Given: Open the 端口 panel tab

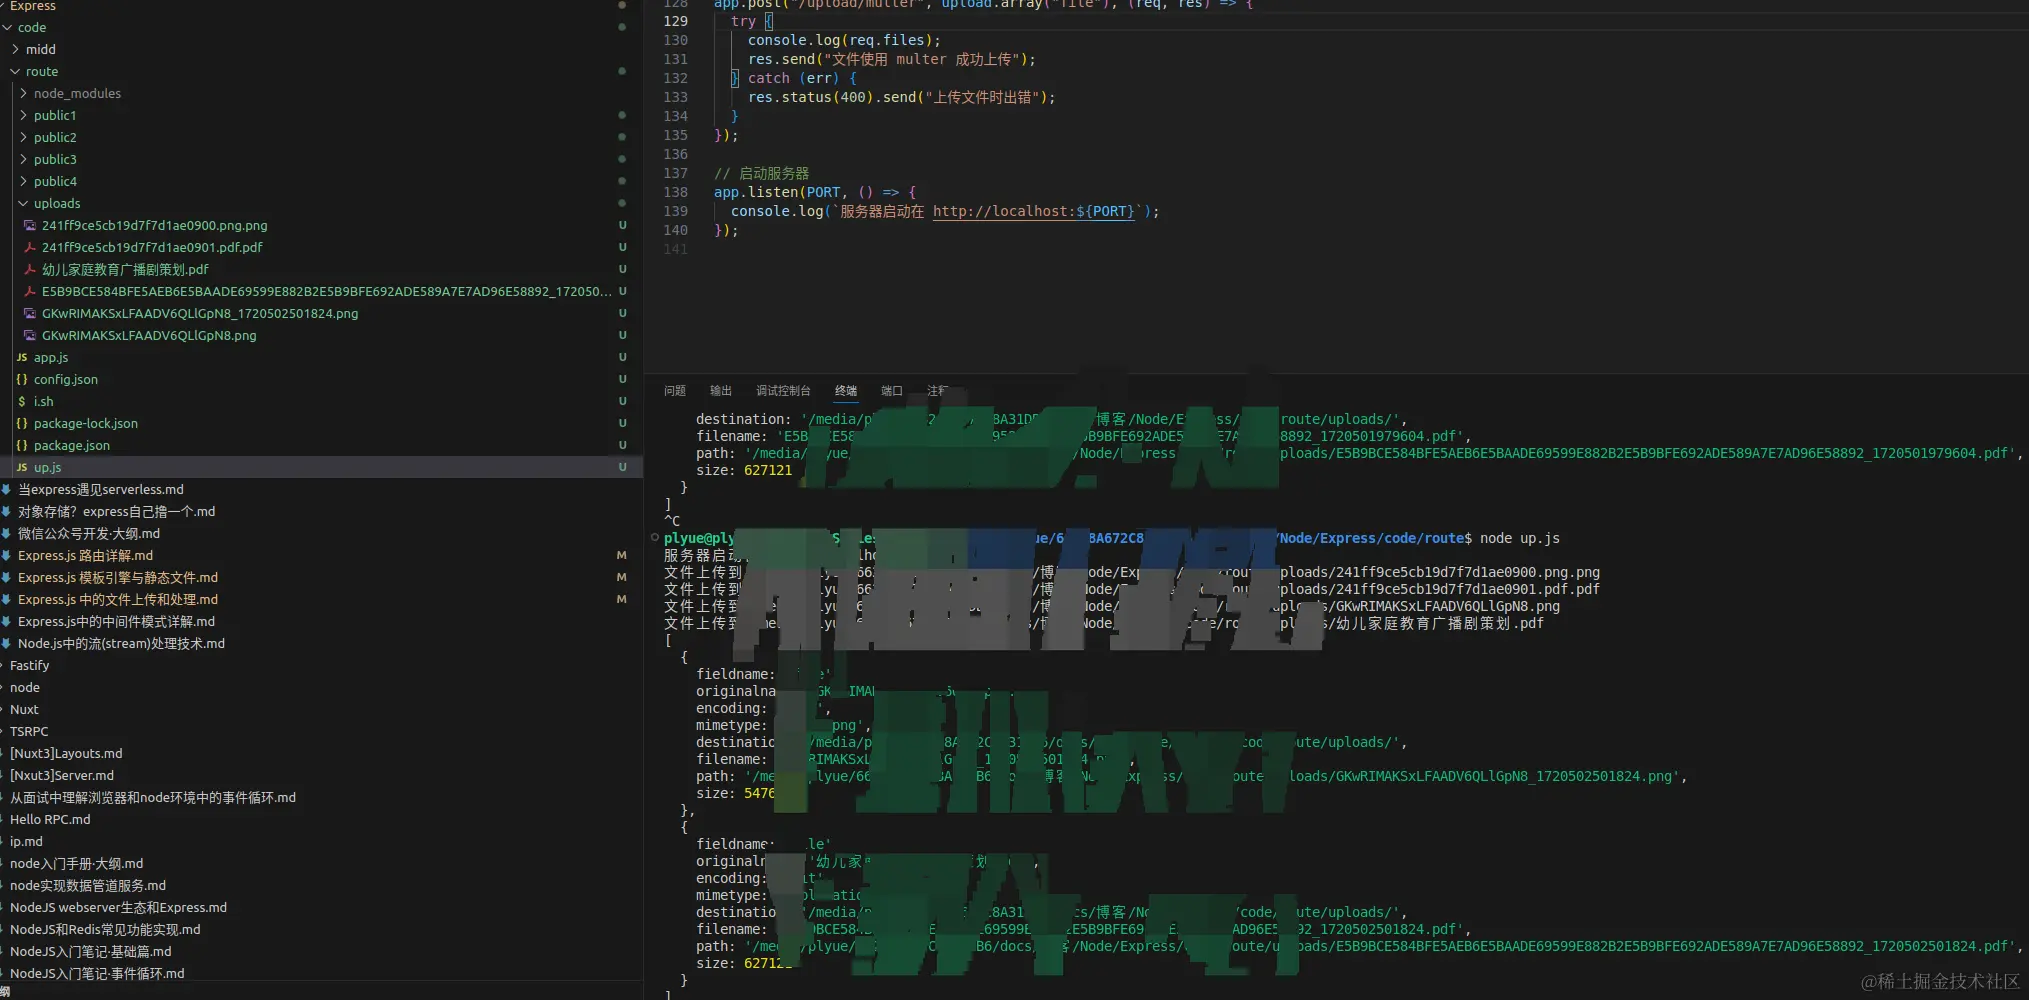Looking at the screenshot, I should [x=892, y=391].
